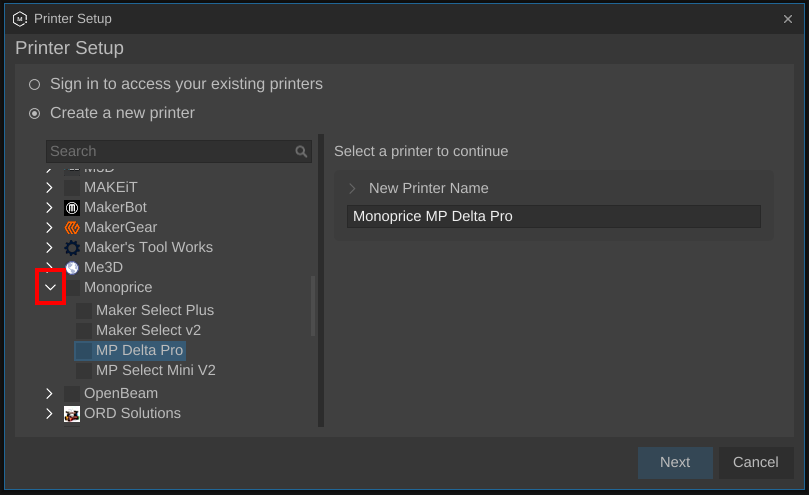Click the MatterControl logo icon in title bar
The width and height of the screenshot is (809, 495).
20,19
